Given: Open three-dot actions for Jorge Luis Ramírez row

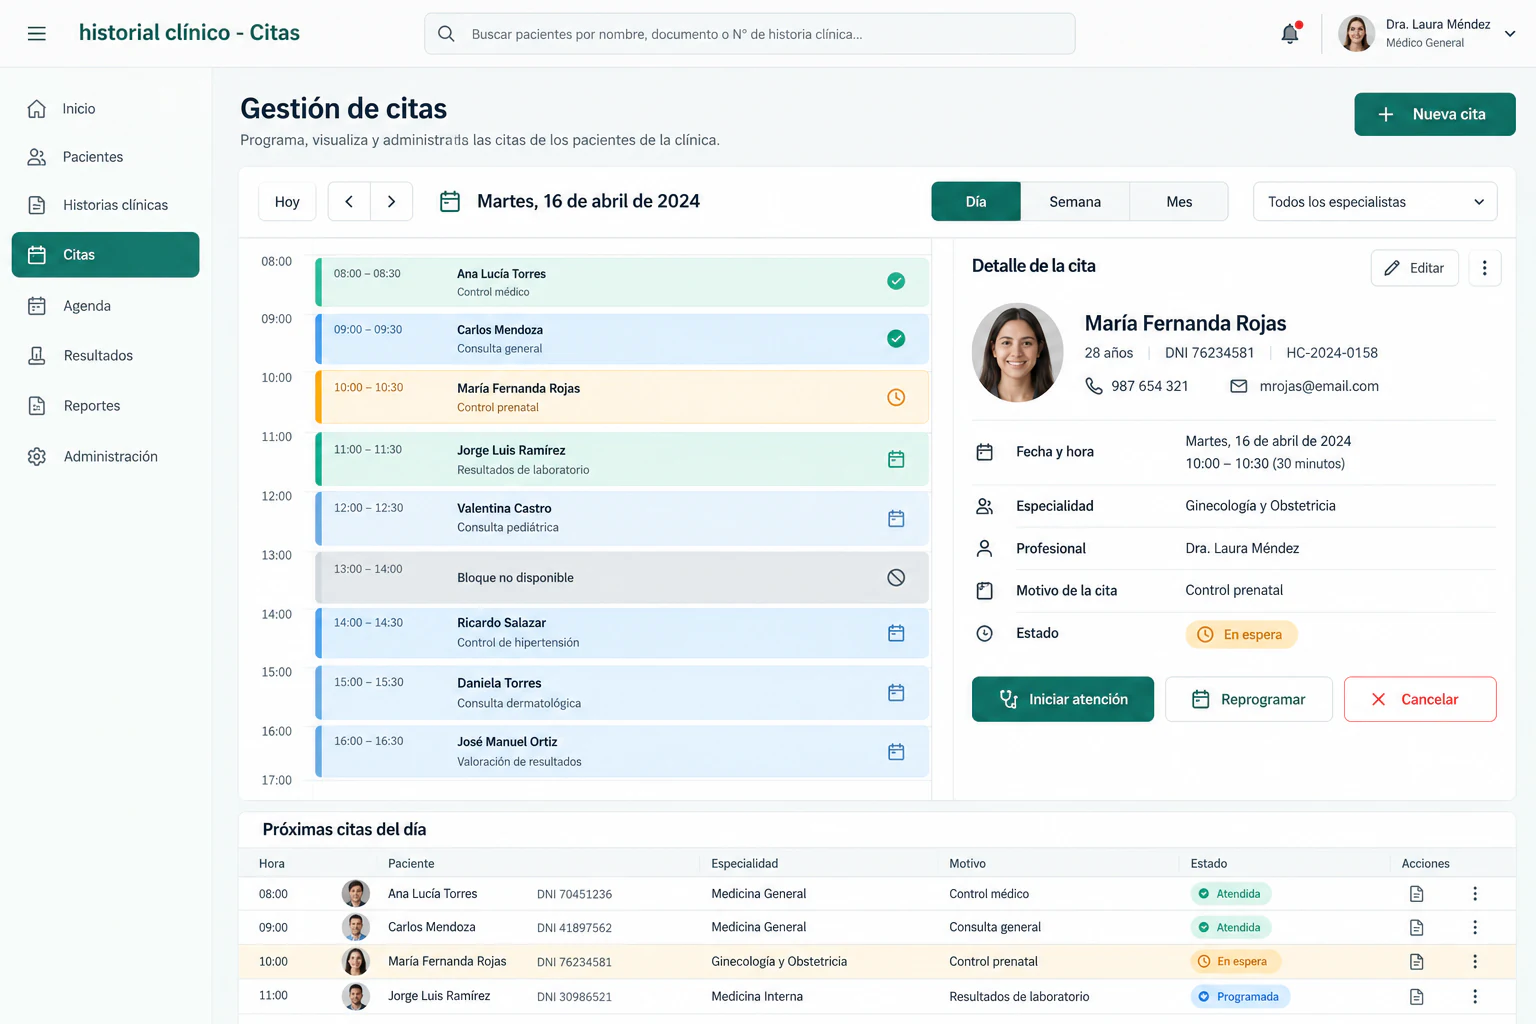Looking at the screenshot, I should (x=1474, y=997).
